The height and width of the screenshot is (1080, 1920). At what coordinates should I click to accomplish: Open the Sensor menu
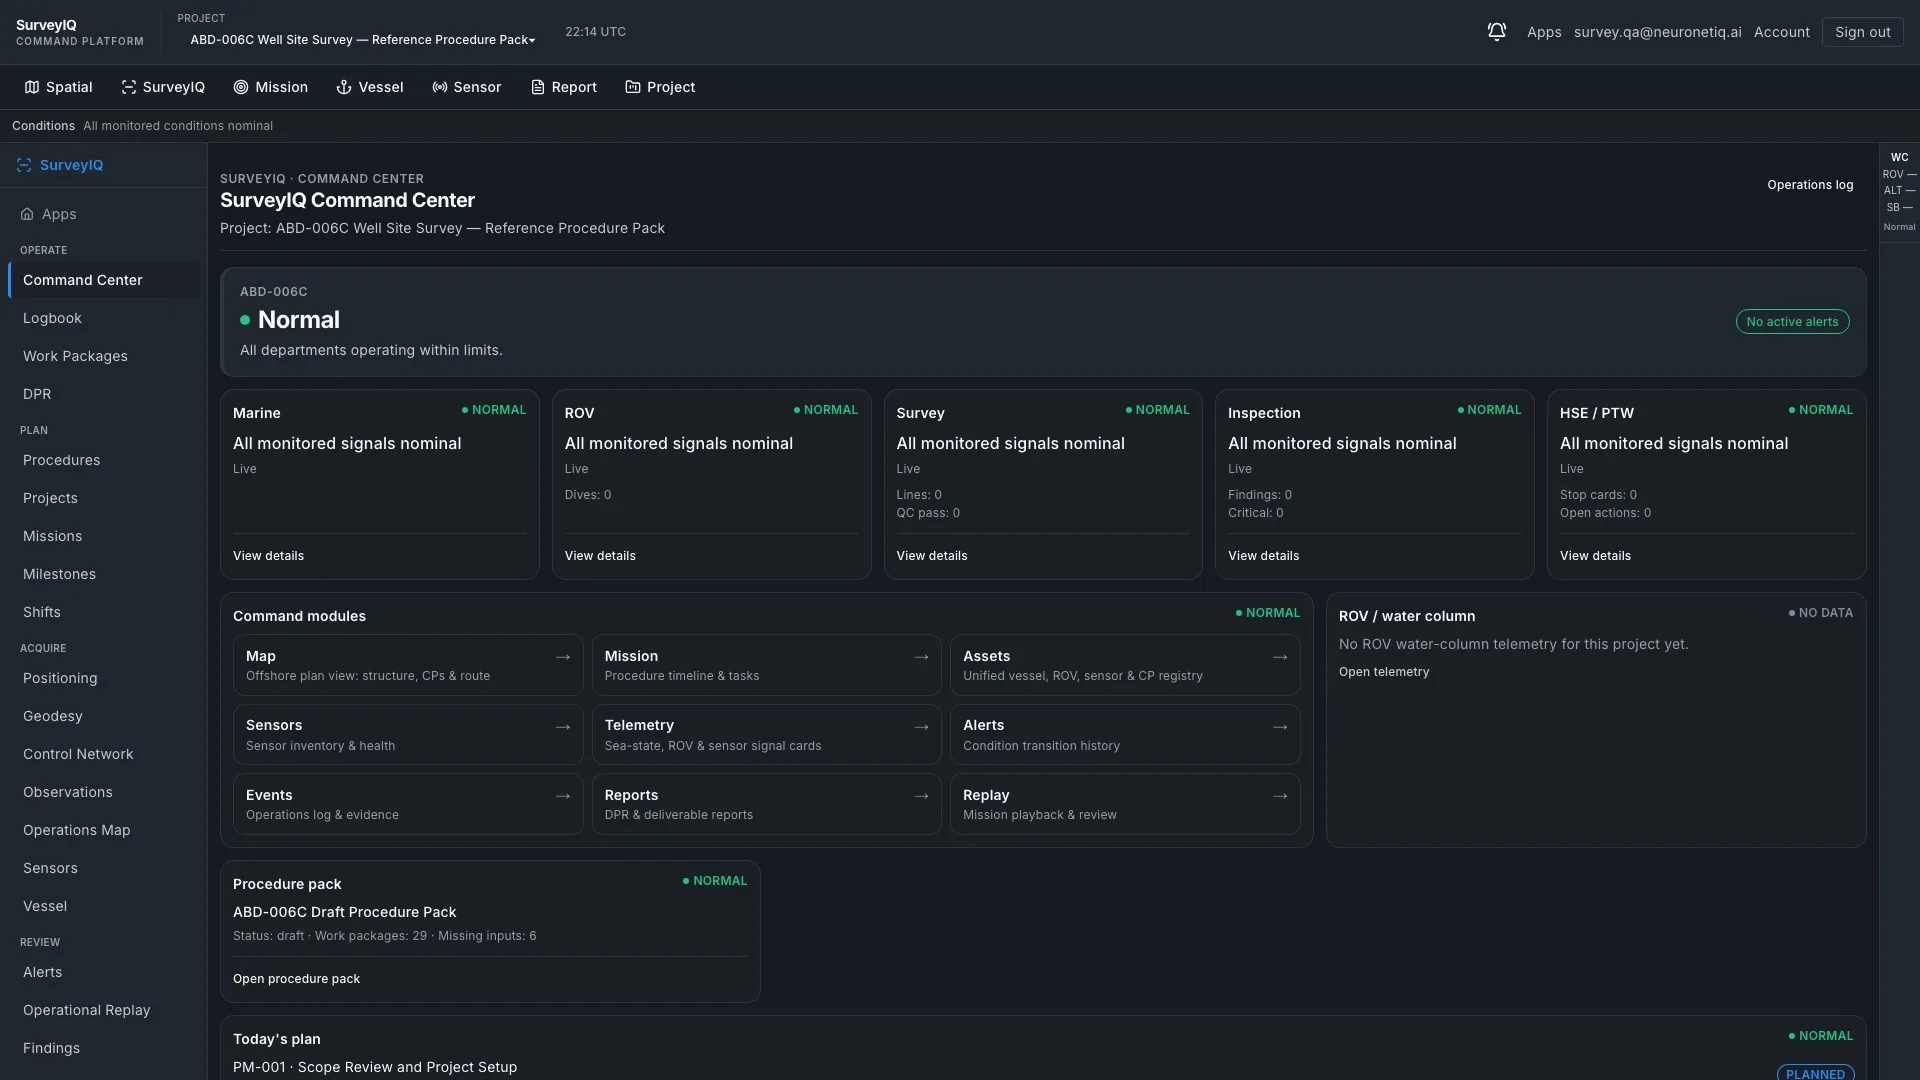point(467,87)
